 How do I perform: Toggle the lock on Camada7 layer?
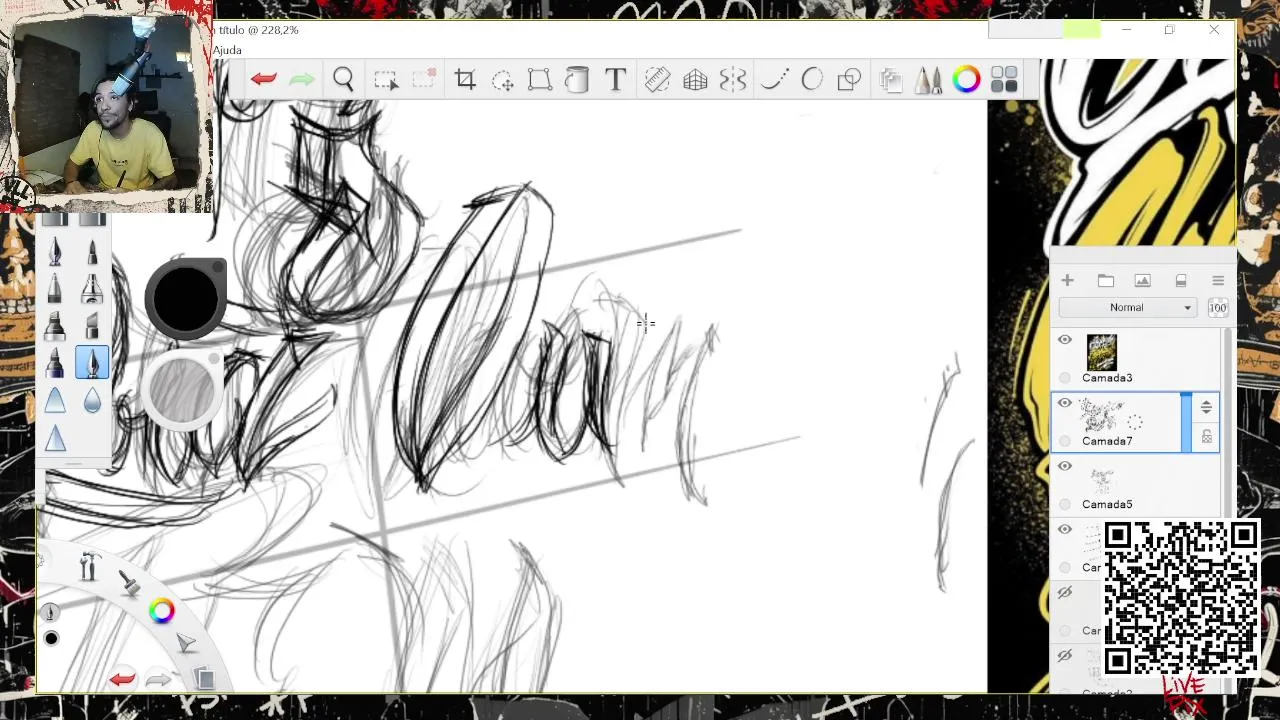[1206, 437]
